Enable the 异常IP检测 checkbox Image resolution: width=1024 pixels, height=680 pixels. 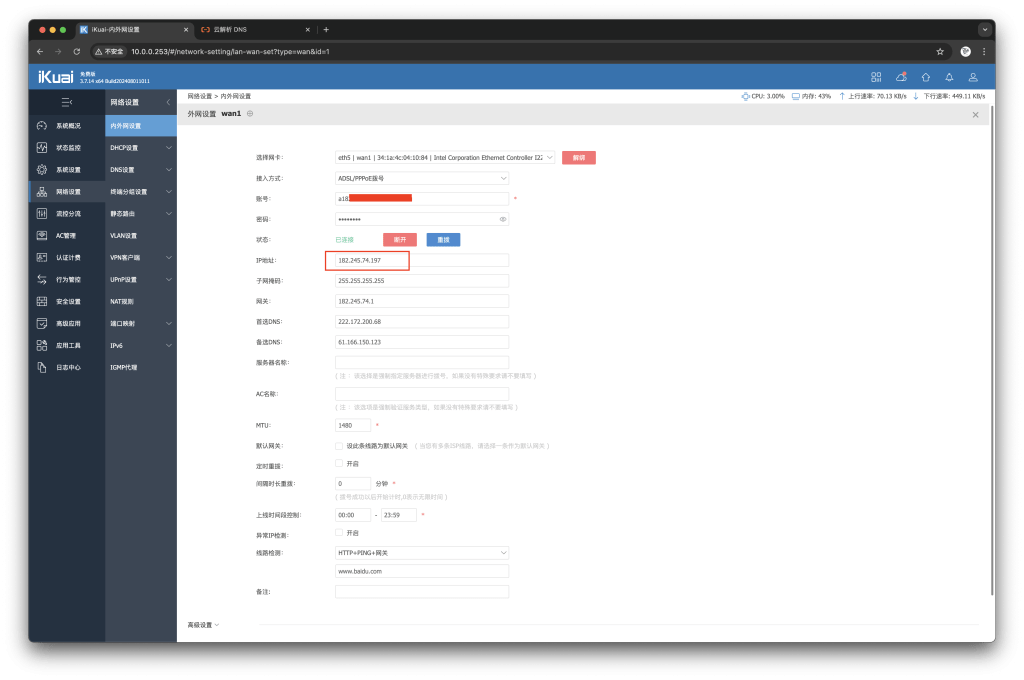point(339,533)
